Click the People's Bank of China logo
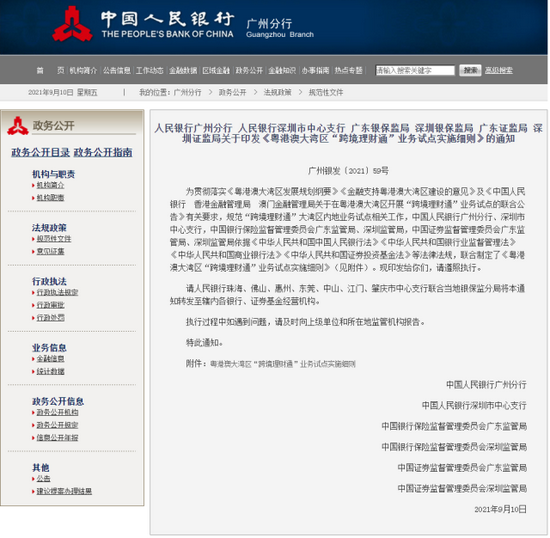Screen dimensions: 550x538 click(73, 24)
